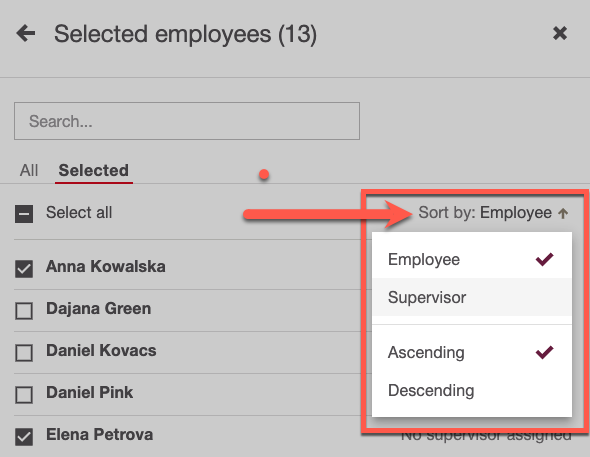
Task: Click the back arrow icon
Action: (x=26, y=33)
